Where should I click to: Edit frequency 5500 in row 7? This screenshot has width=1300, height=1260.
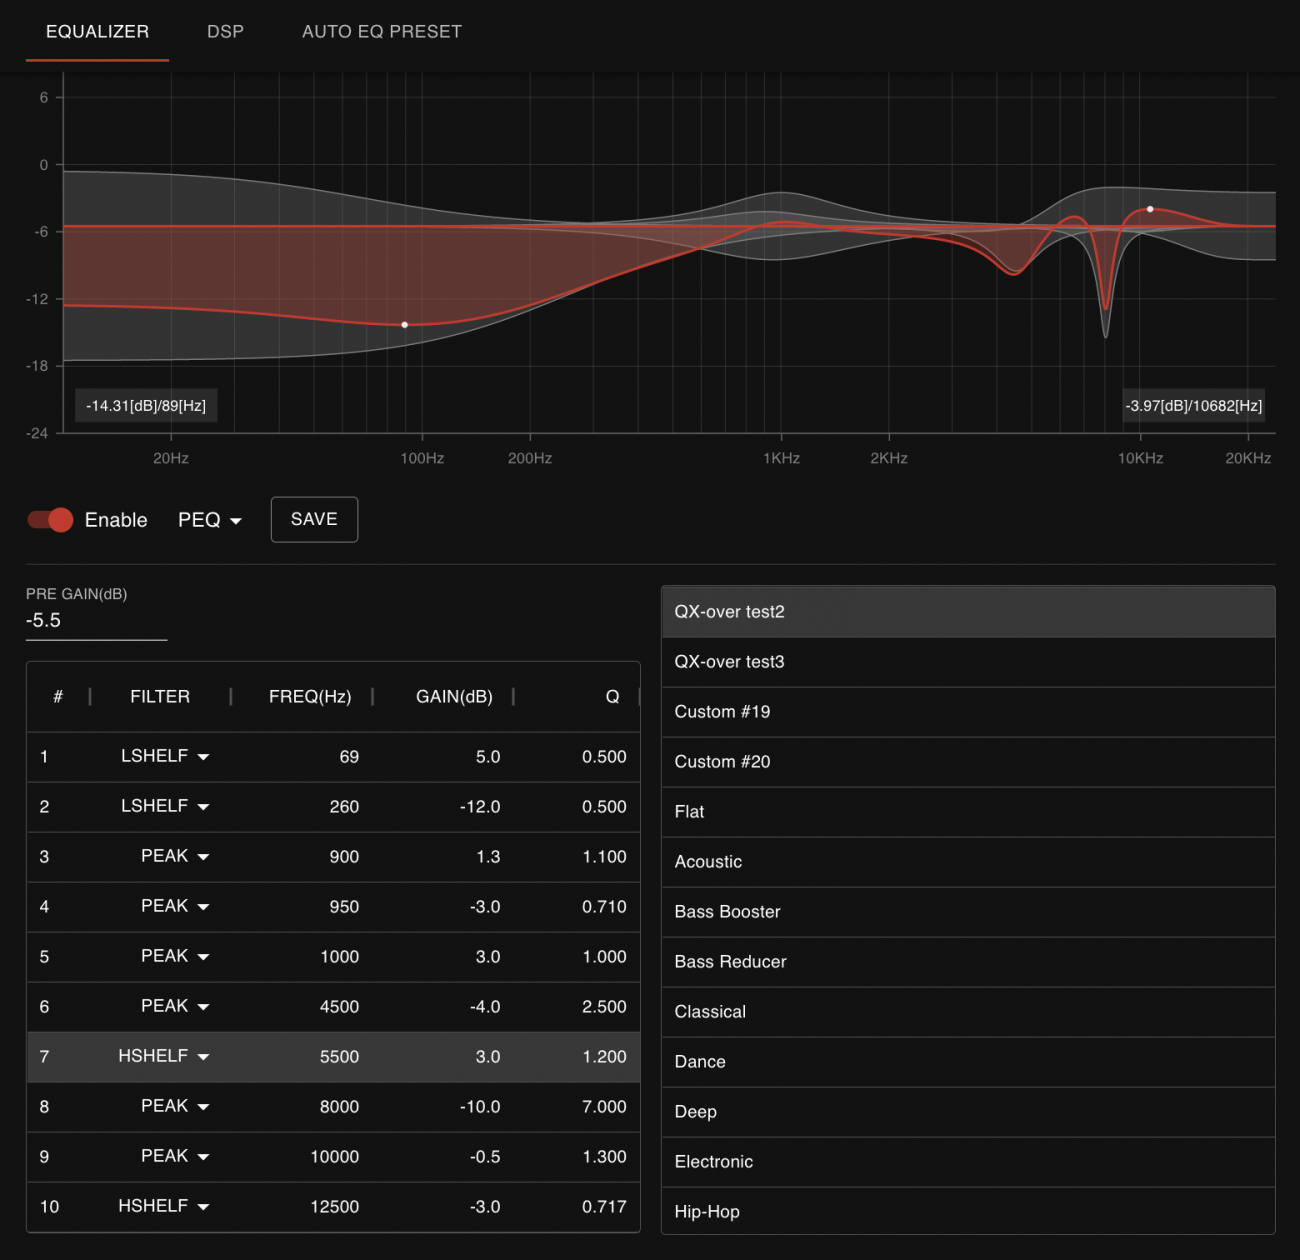(340, 1057)
